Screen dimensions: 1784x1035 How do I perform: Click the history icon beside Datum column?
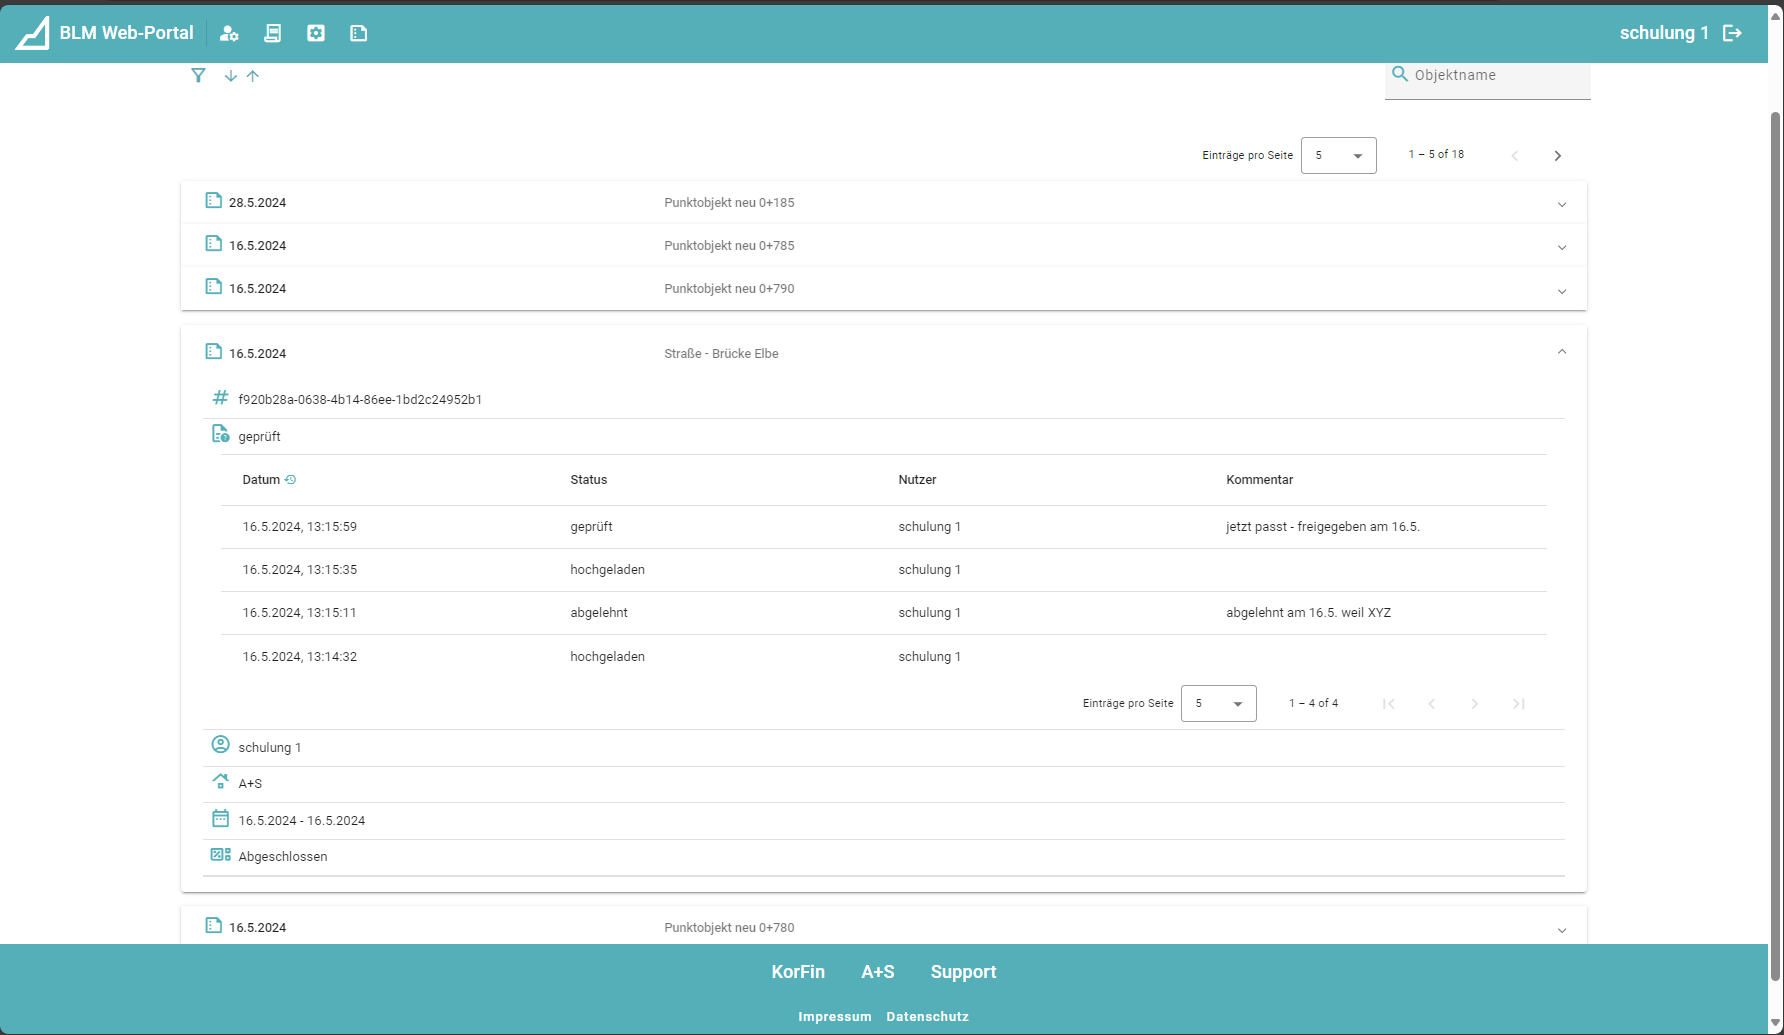[x=291, y=480]
